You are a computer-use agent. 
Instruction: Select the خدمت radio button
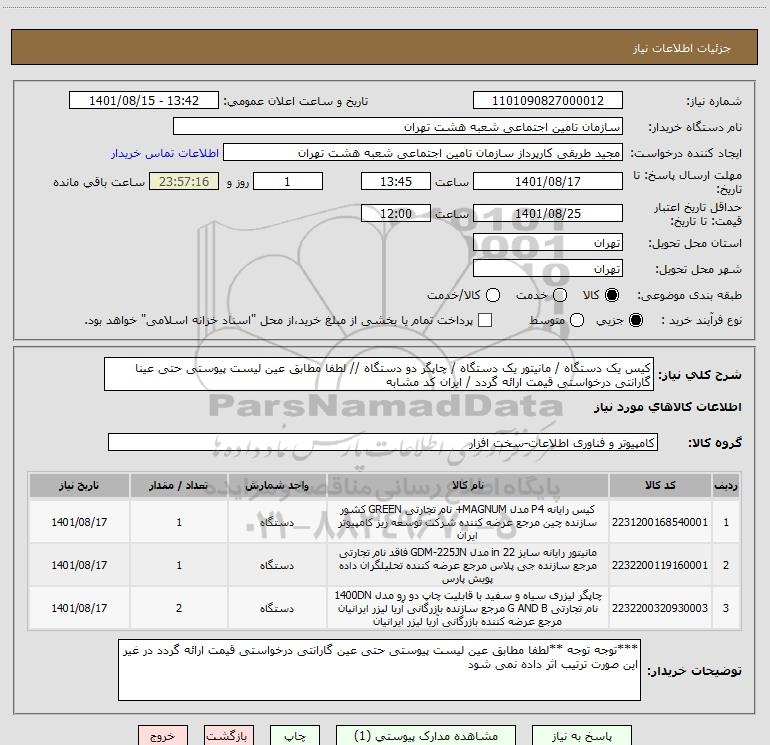(x=560, y=295)
